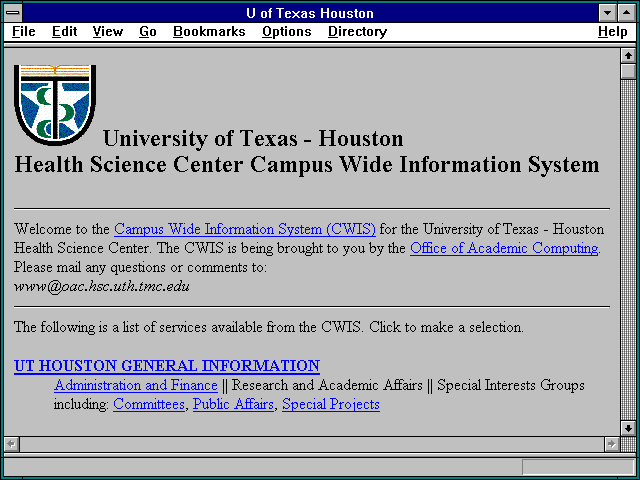Click the www@oac.hsc.uth.tmc.edu email address
This screenshot has height=480, width=640.
pyautogui.click(x=102, y=286)
